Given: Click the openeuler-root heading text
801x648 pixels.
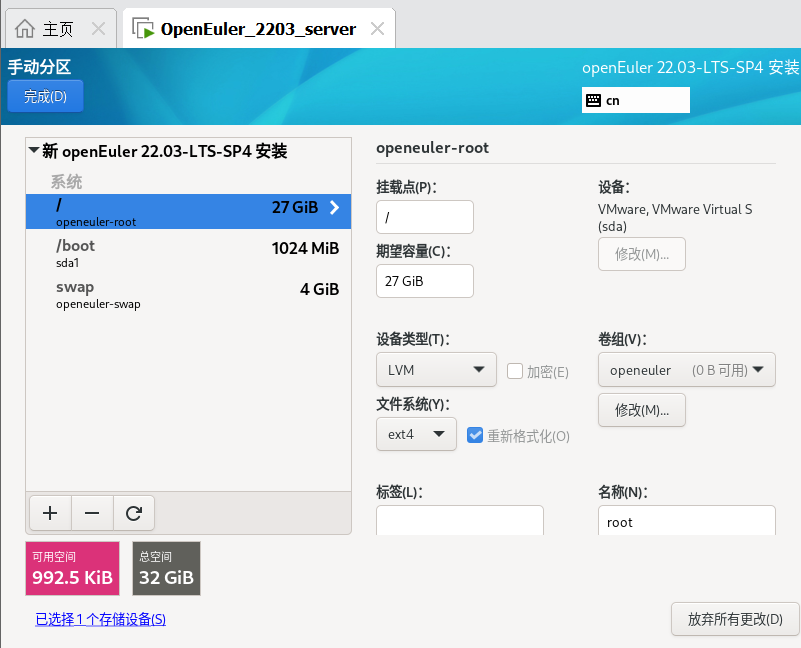Looking at the screenshot, I should point(432,148).
